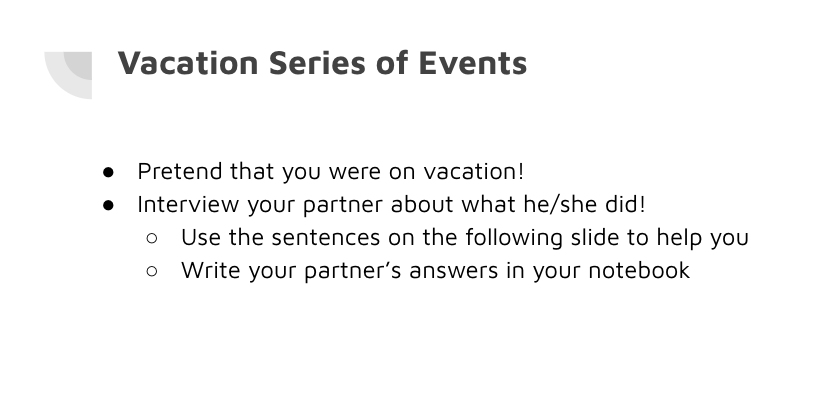Select the line Interview your partner about
This screenshot has height=414, width=820.
click(392, 205)
